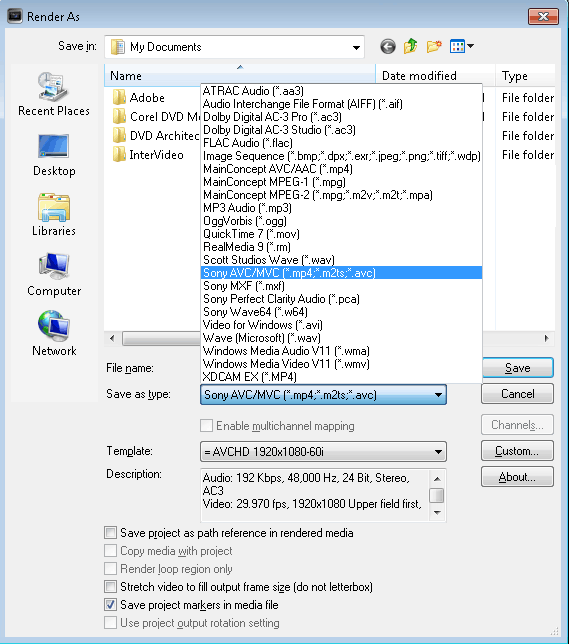Go back using the round back arrow icon
Screen dimensions: 569x644
coord(388,46)
